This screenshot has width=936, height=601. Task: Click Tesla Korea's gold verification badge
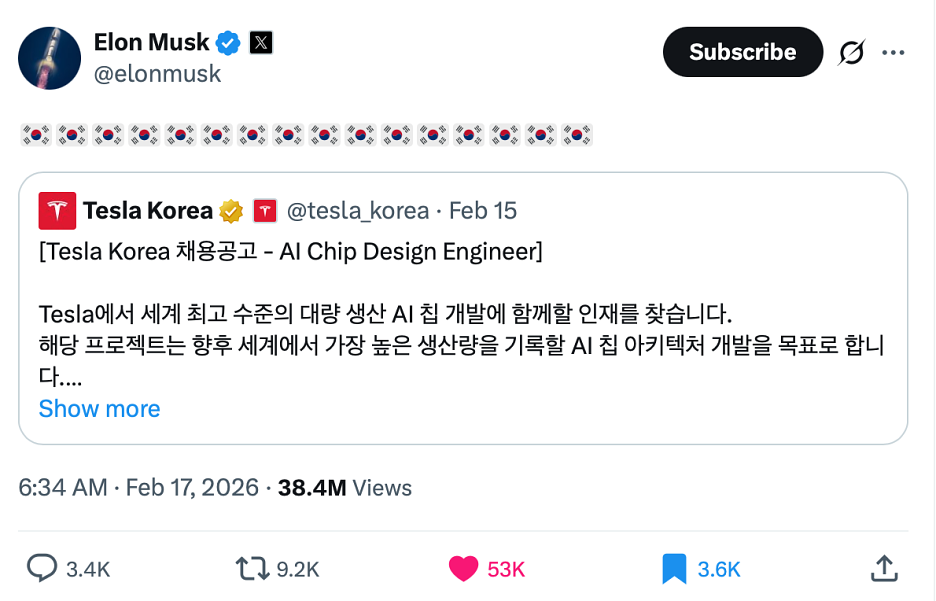click(x=229, y=210)
